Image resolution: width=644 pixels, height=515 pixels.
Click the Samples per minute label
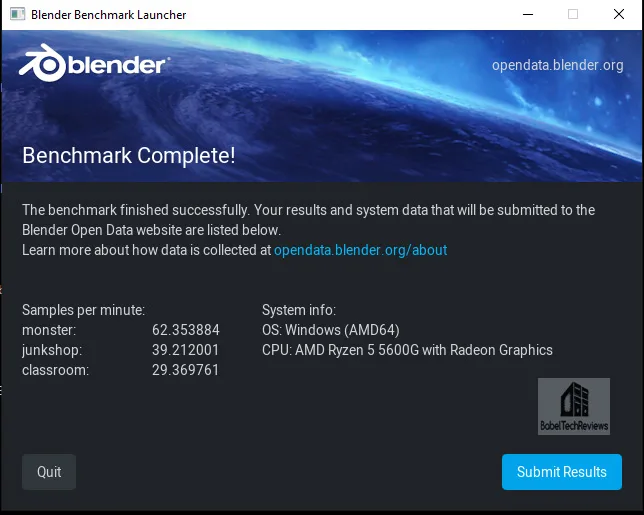[x=83, y=310]
